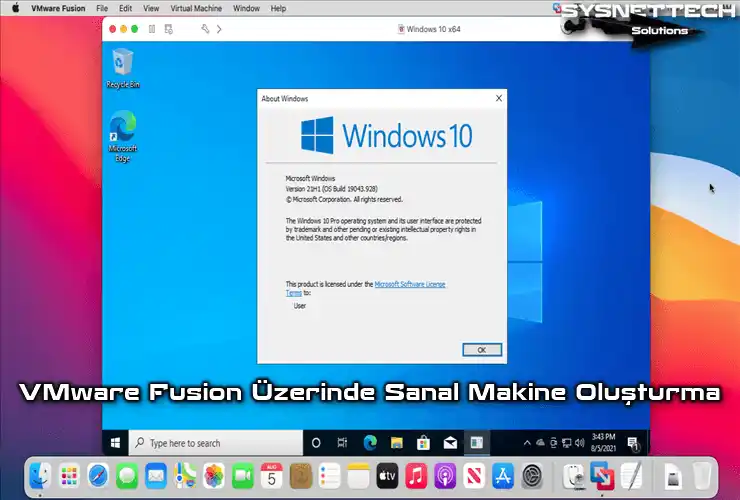Click VMware Fusion icon in the Dock
This screenshot has height=500, width=740.
(x=602, y=476)
